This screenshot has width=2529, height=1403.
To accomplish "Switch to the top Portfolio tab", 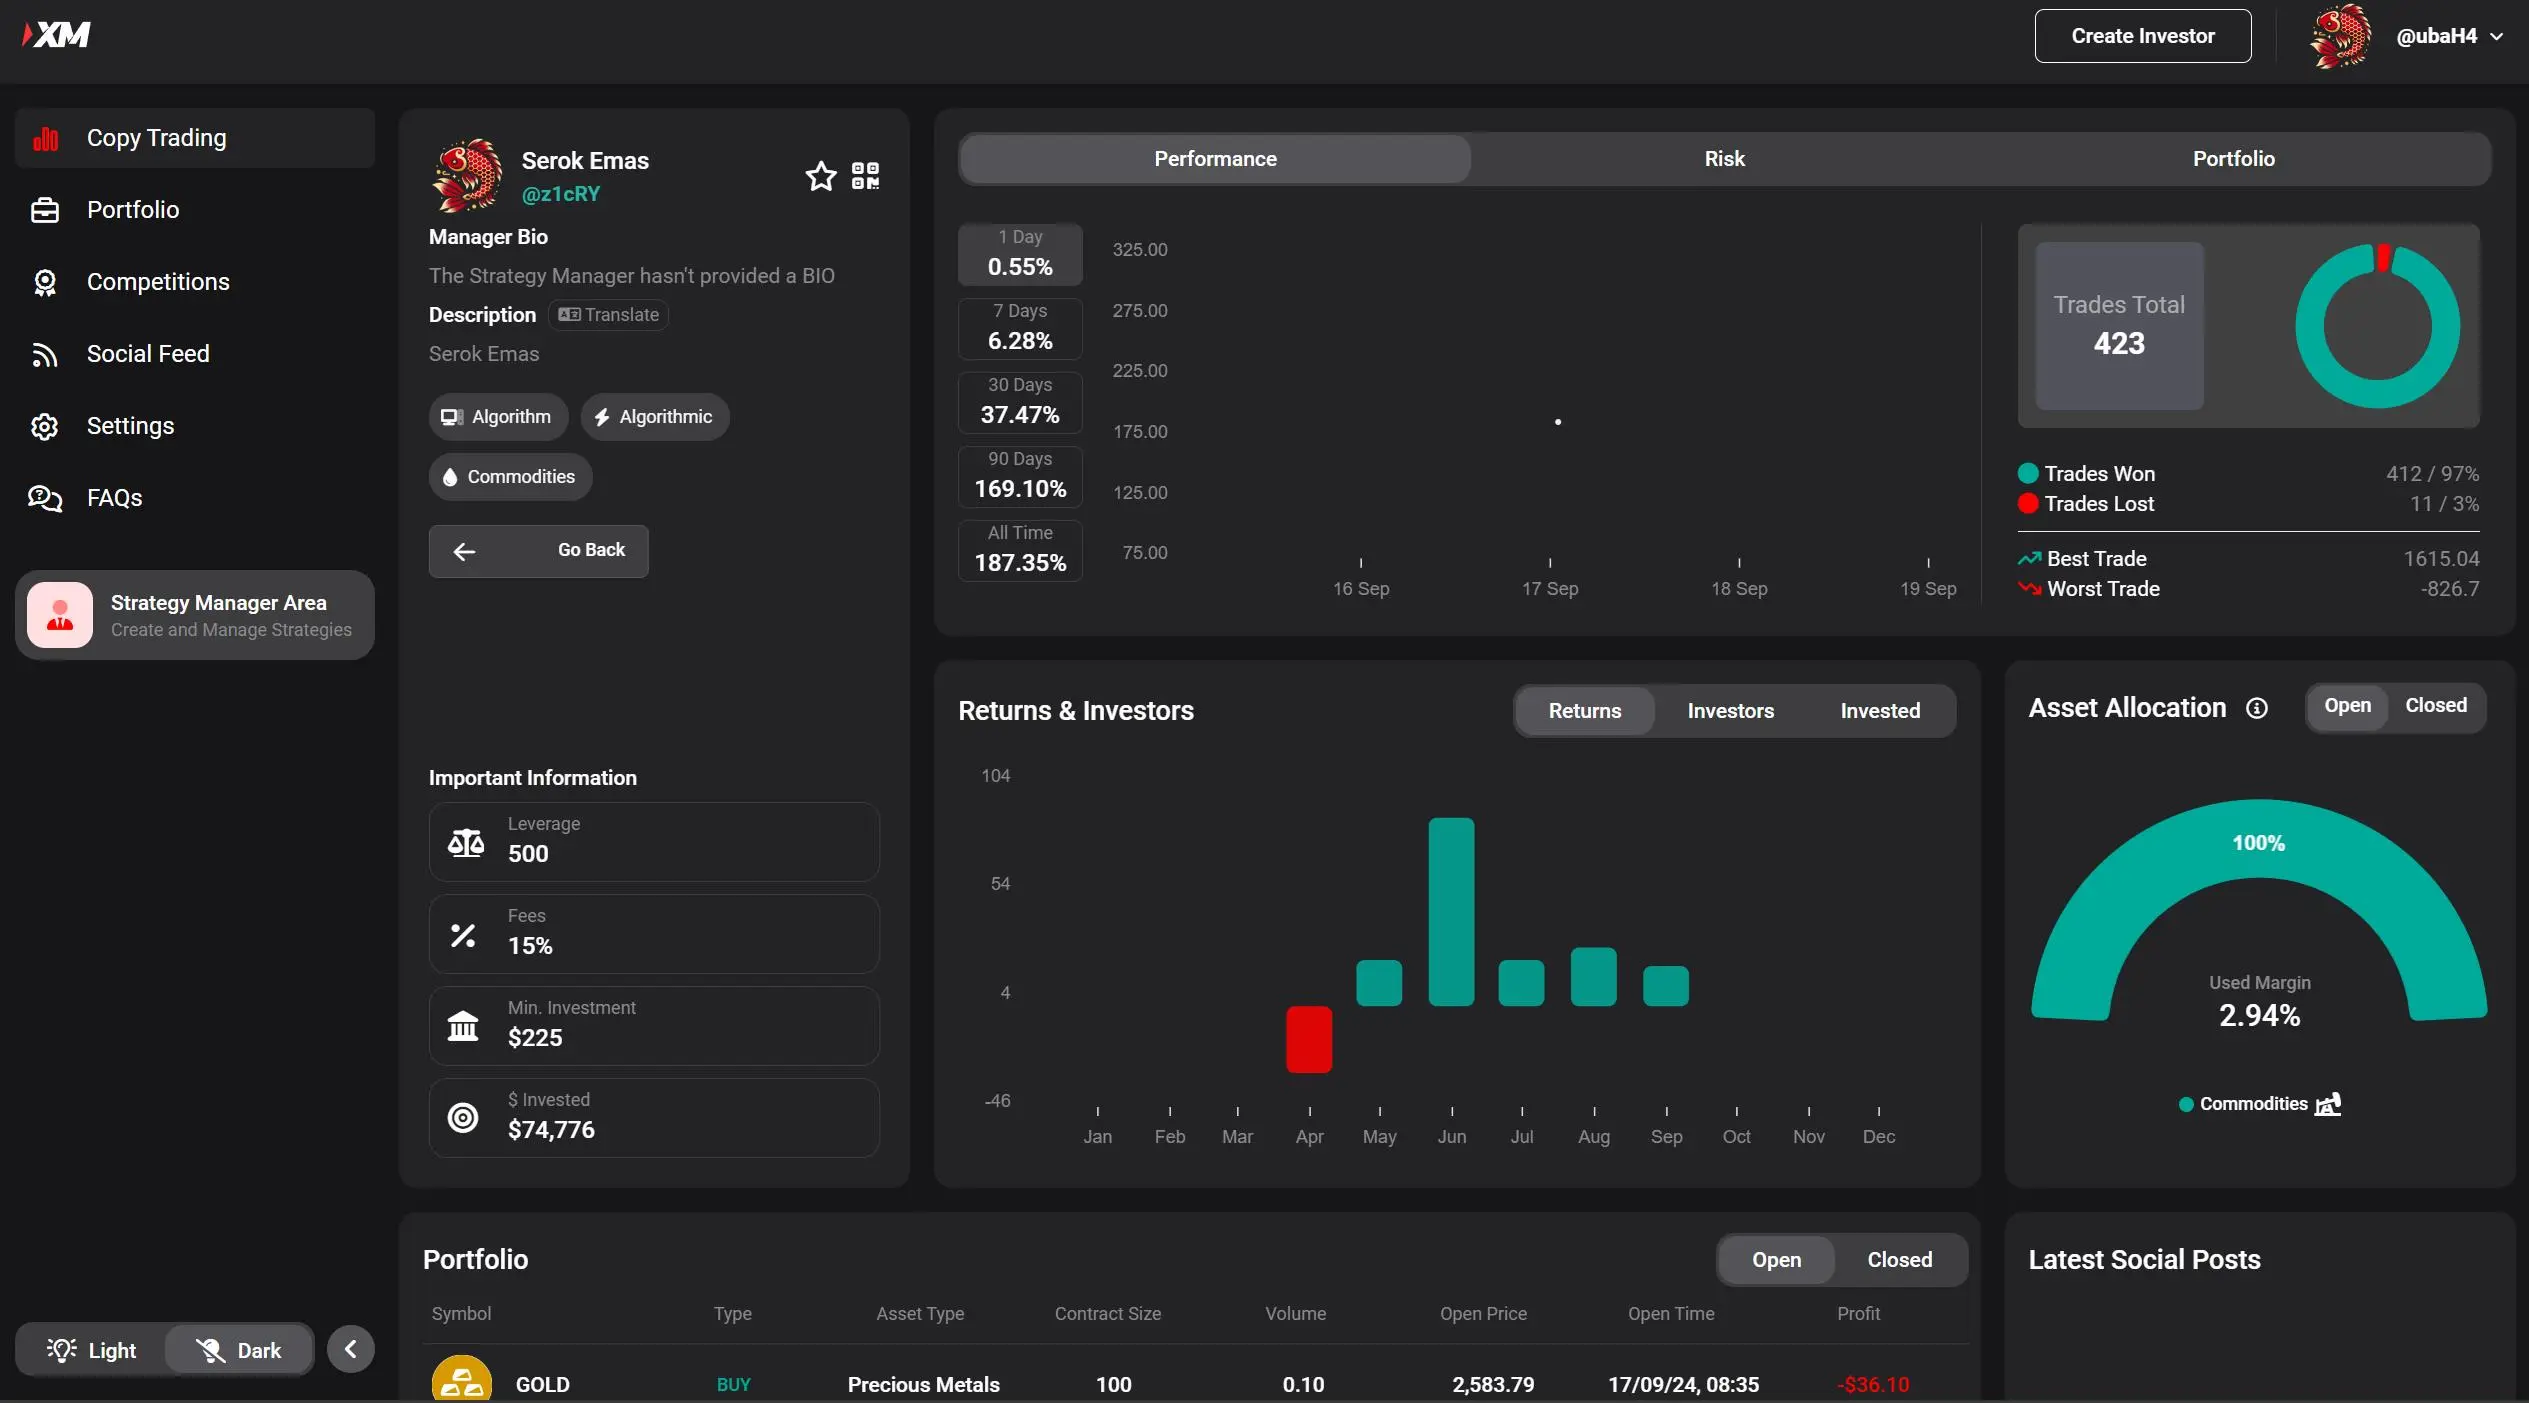I will (x=2233, y=159).
